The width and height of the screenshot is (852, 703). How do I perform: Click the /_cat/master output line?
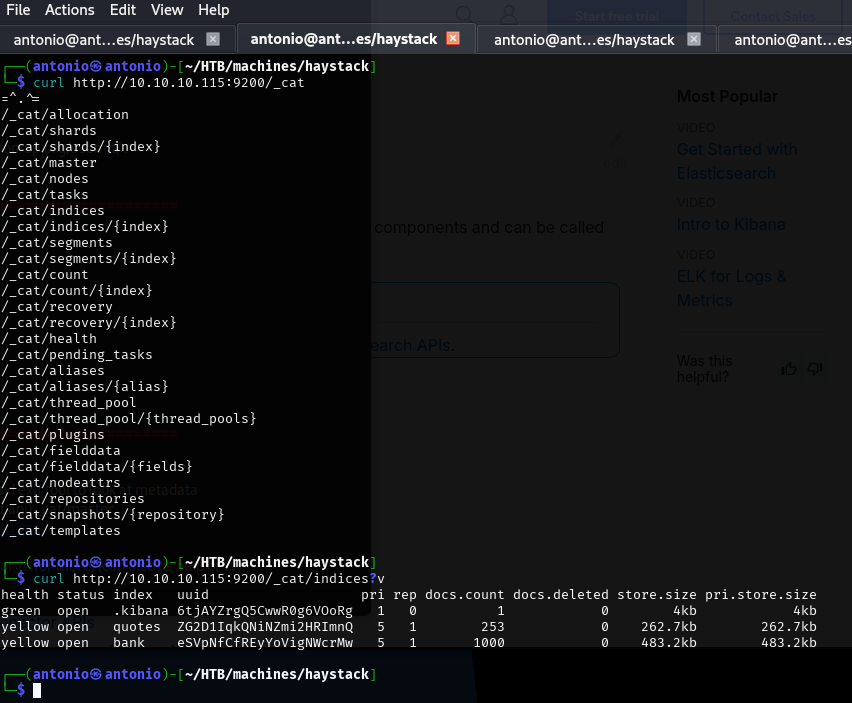click(x=49, y=162)
